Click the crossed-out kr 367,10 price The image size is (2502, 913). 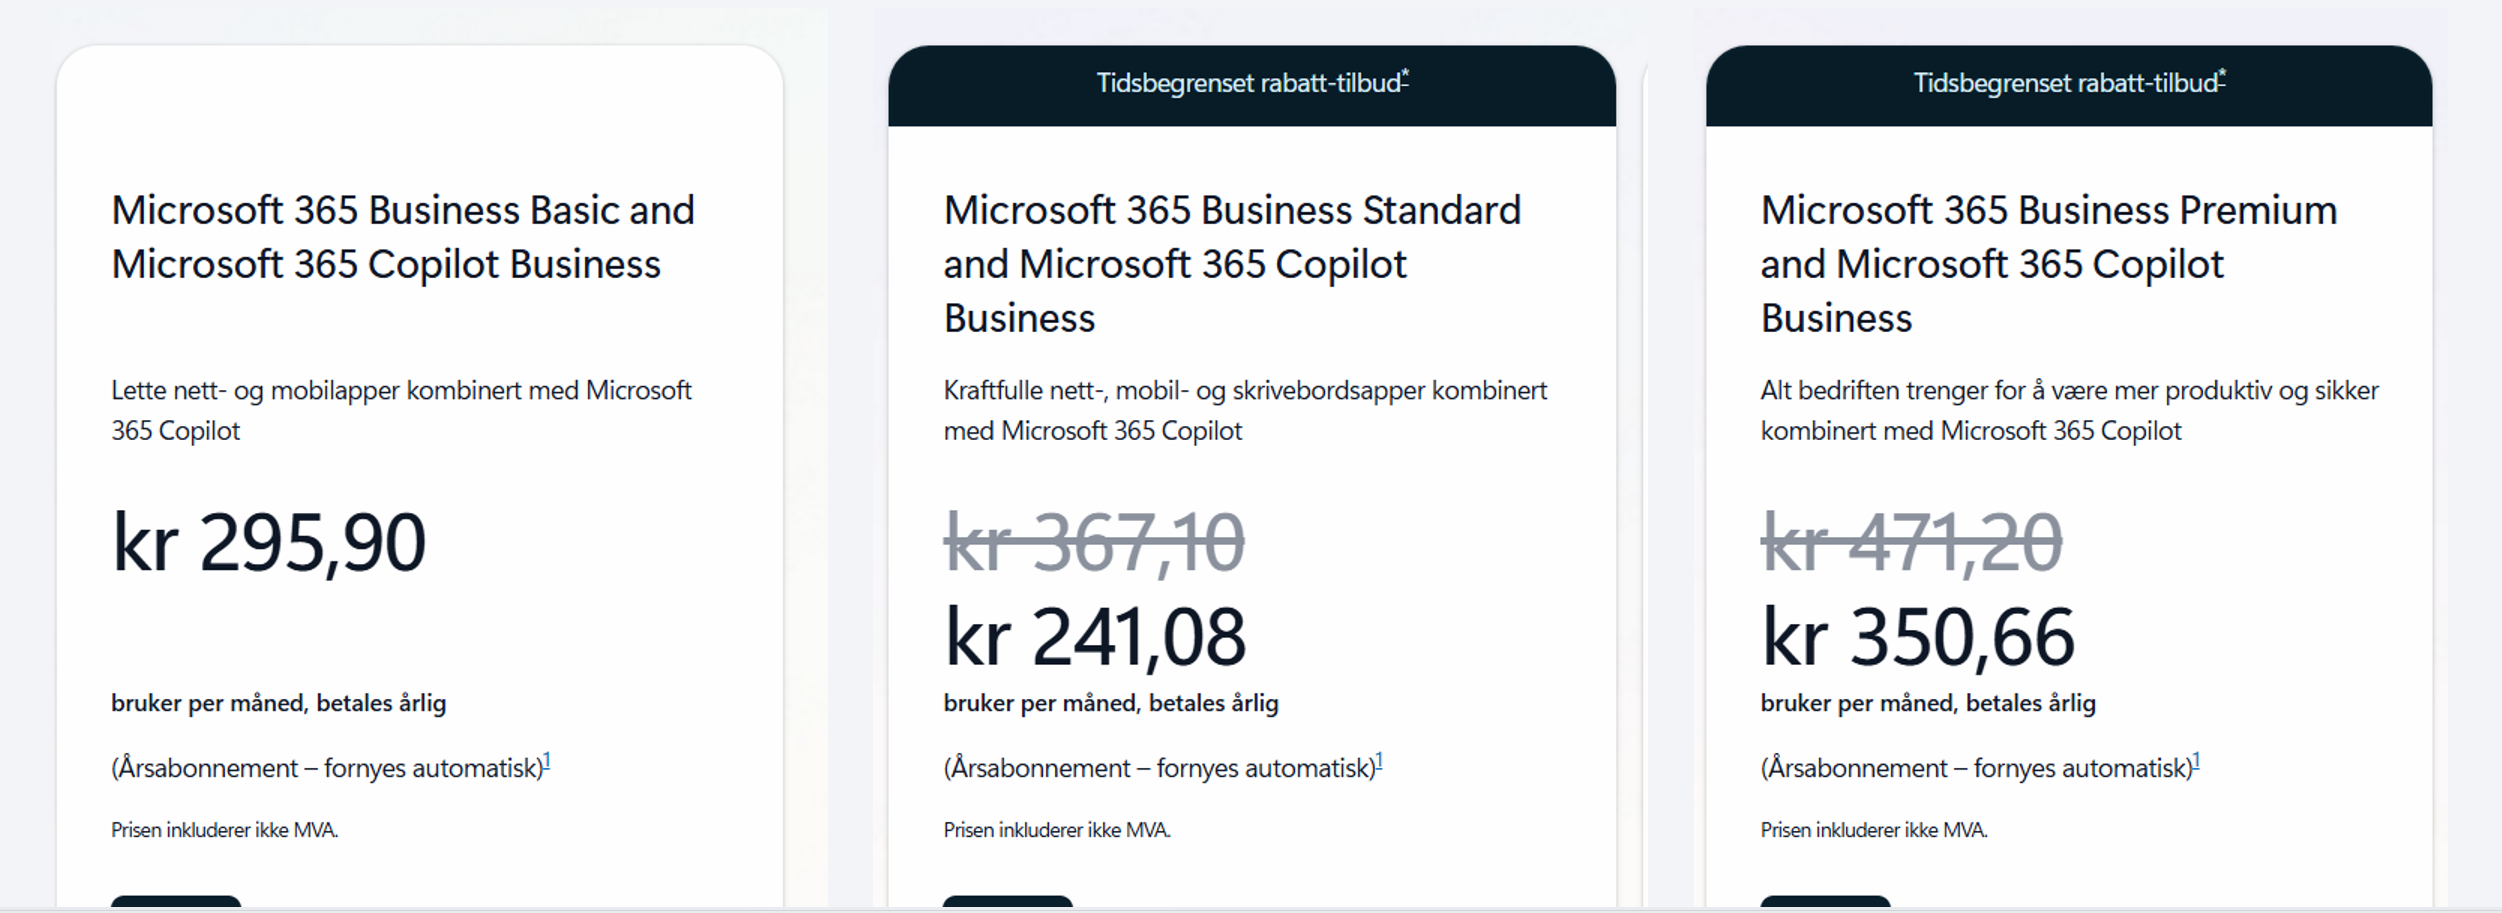(x=1094, y=543)
